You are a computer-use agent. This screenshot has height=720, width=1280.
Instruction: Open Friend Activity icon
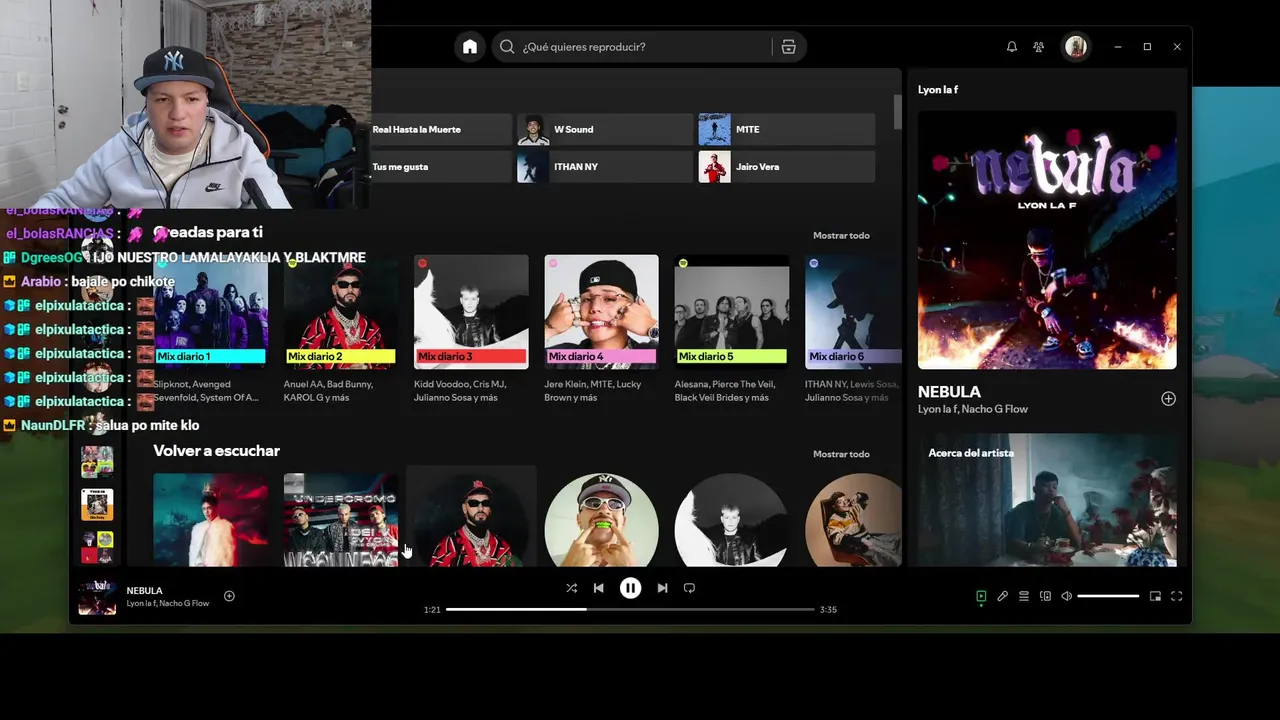(x=1039, y=47)
